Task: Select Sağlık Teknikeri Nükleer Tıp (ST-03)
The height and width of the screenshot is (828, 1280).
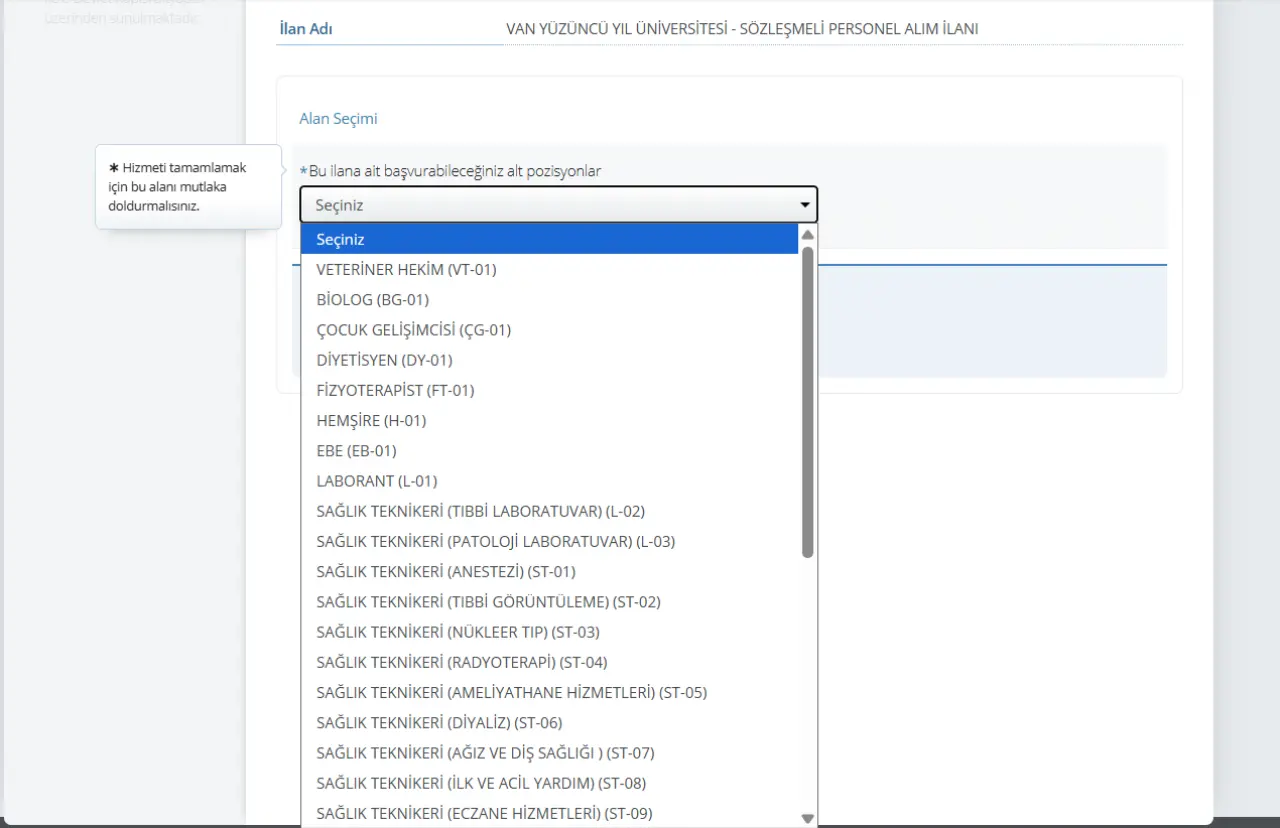Action: 457,632
